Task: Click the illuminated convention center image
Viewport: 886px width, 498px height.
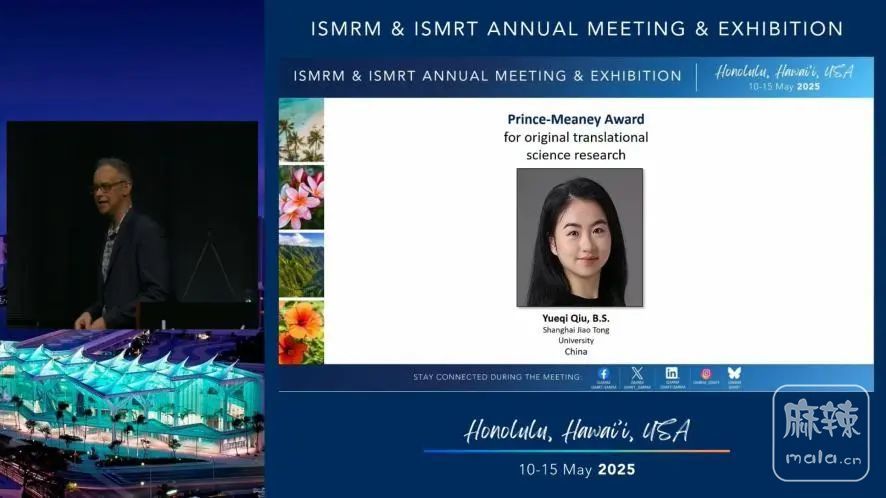Action: [x=132, y=414]
